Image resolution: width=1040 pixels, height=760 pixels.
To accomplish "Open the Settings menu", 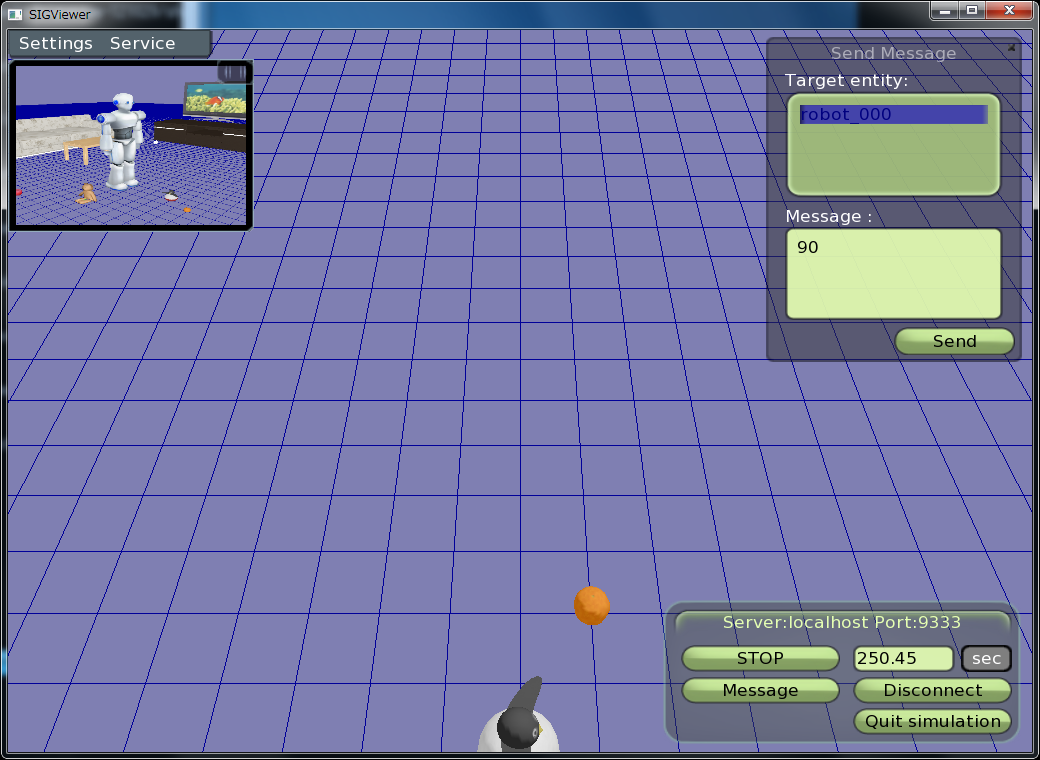I will point(55,44).
